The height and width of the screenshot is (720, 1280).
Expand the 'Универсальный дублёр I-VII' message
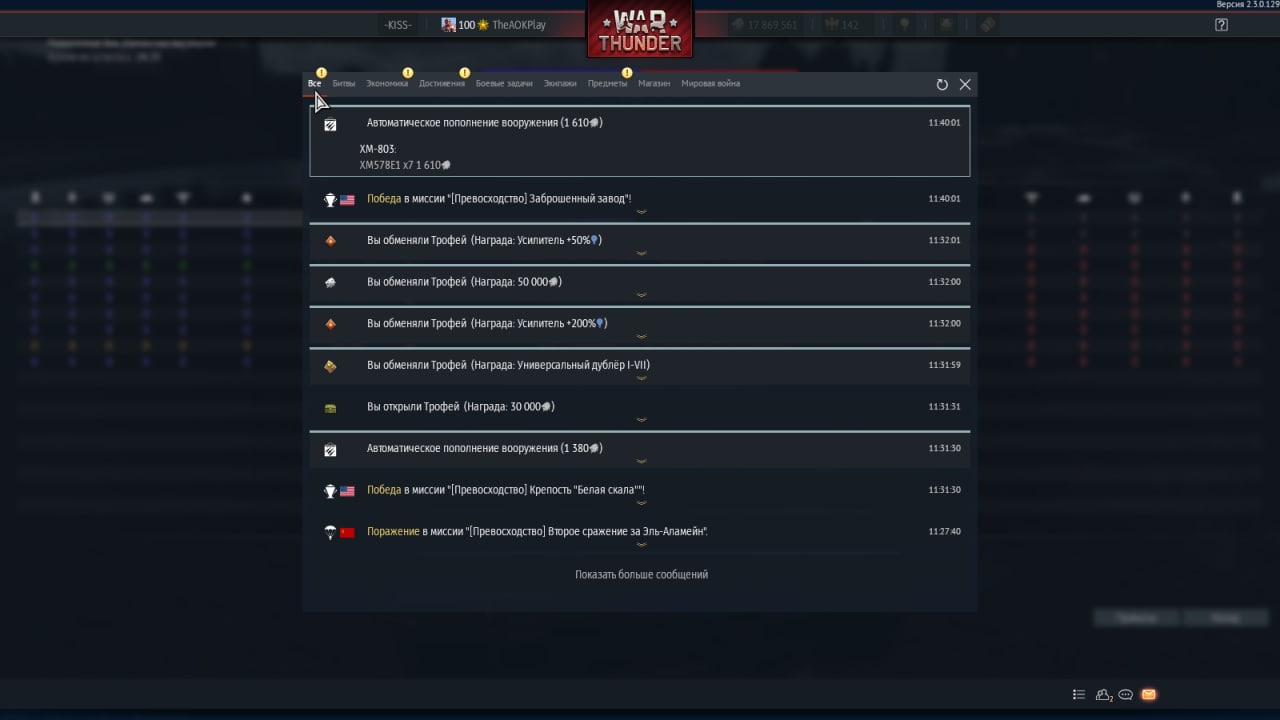[x=640, y=367]
